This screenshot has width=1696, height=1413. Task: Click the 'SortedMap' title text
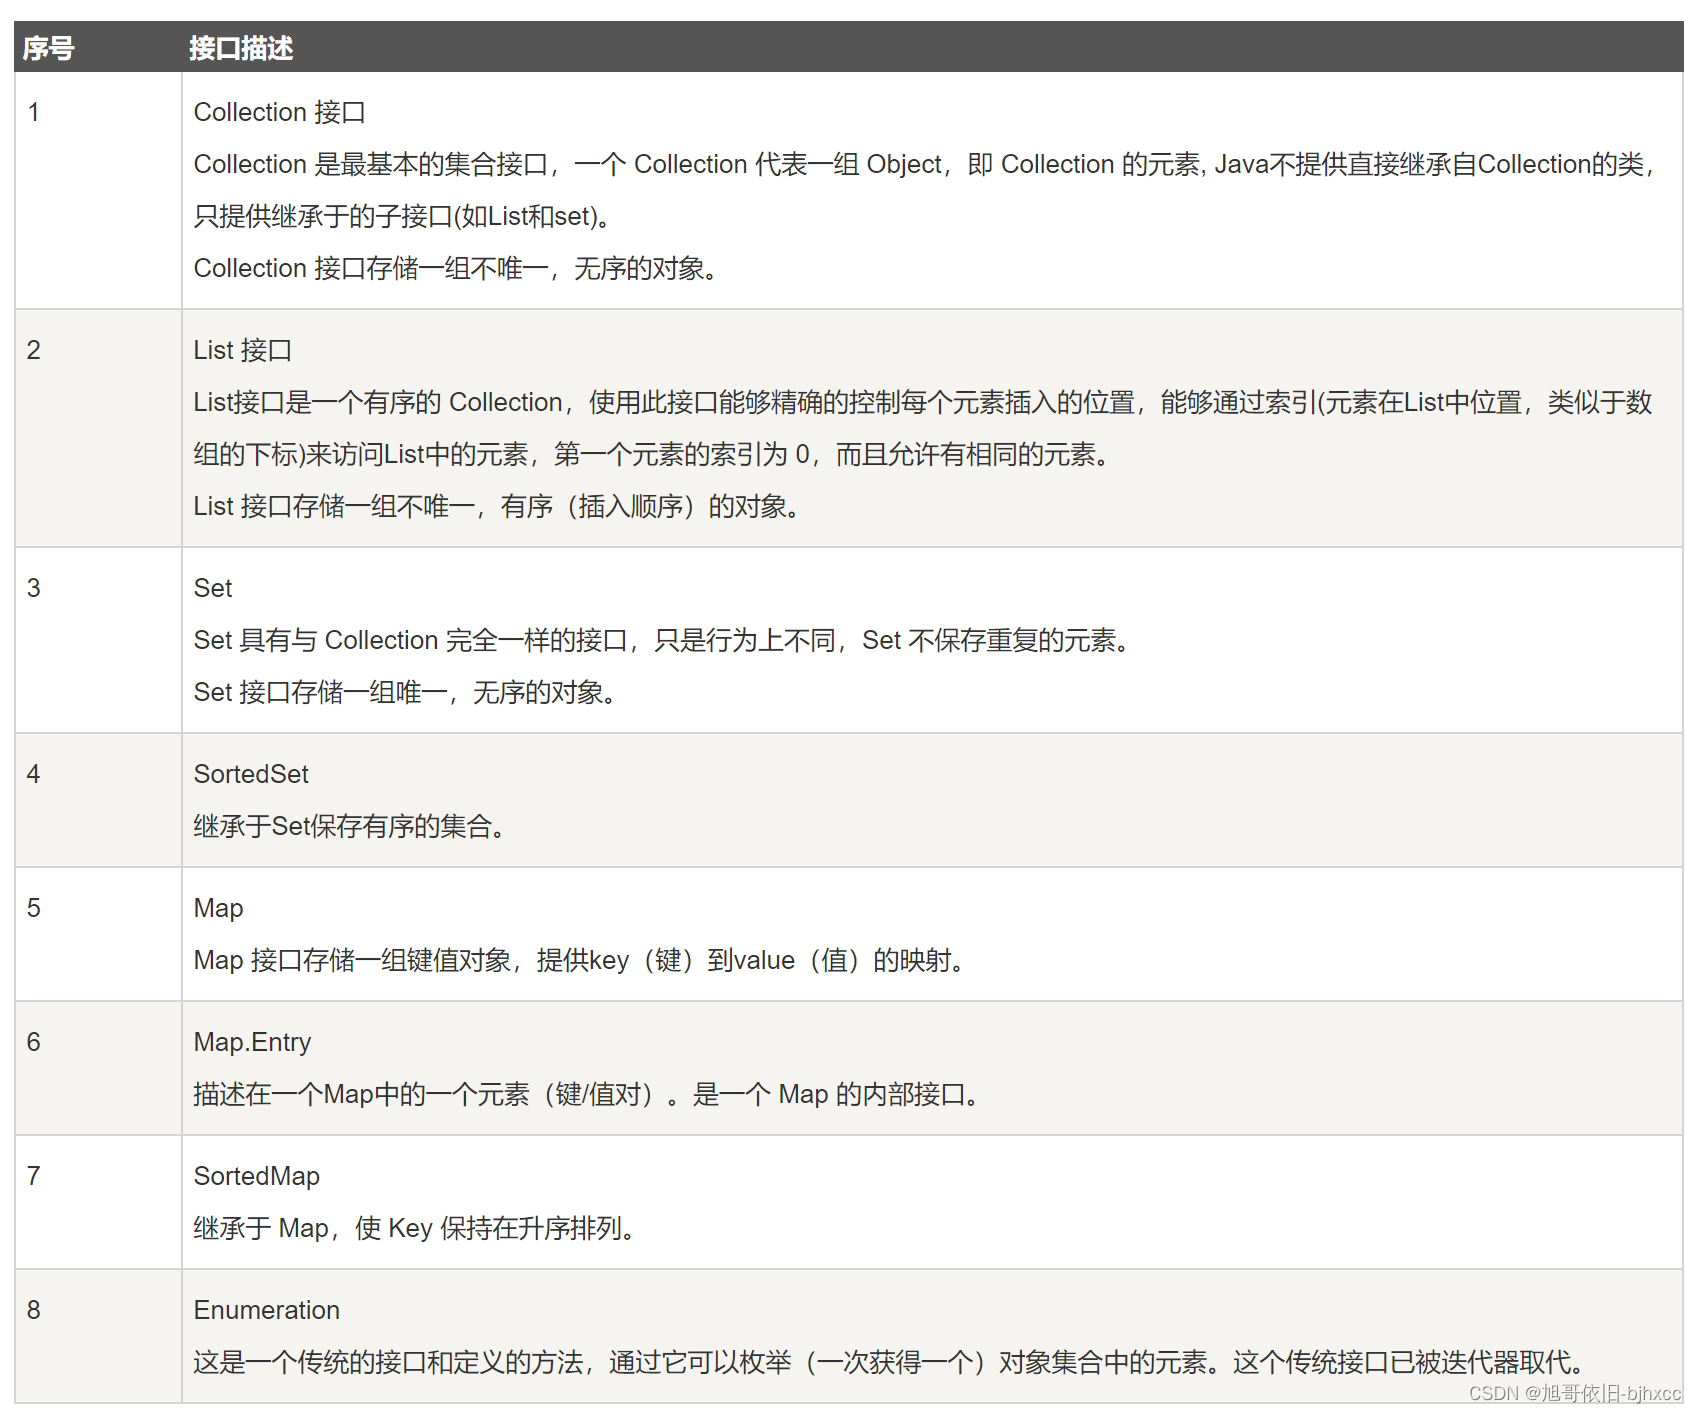tap(257, 1176)
